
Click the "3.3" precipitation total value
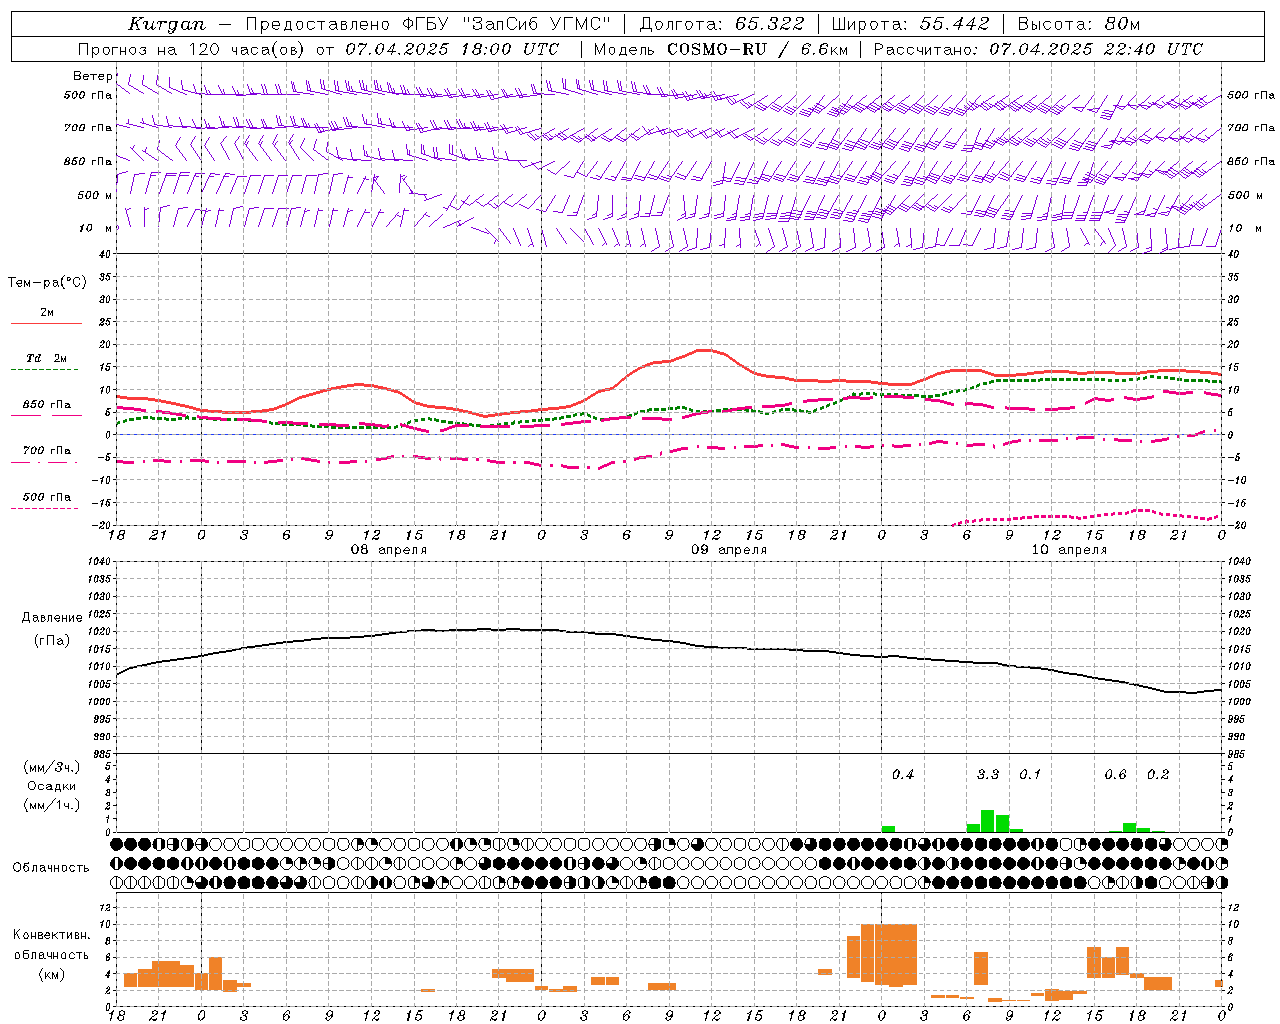click(x=987, y=774)
